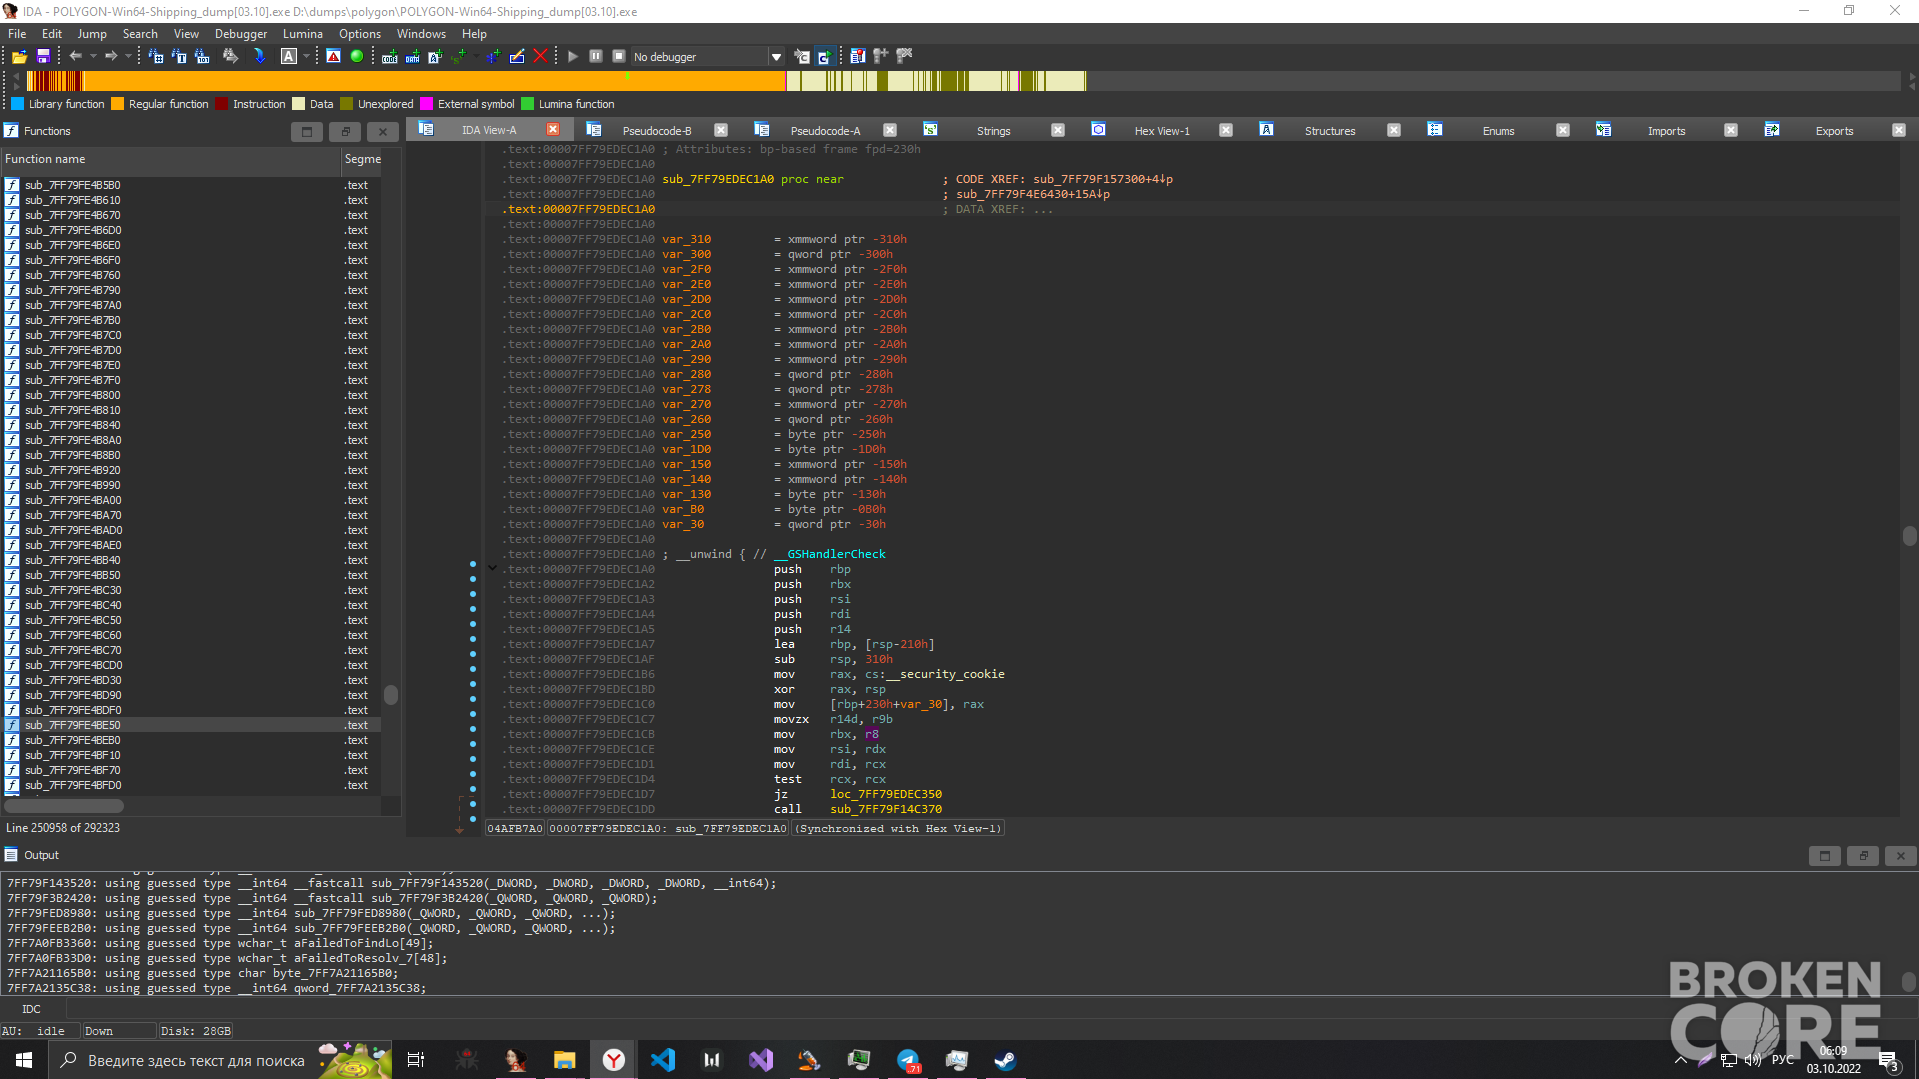Close the Functions panel

pos(382,131)
